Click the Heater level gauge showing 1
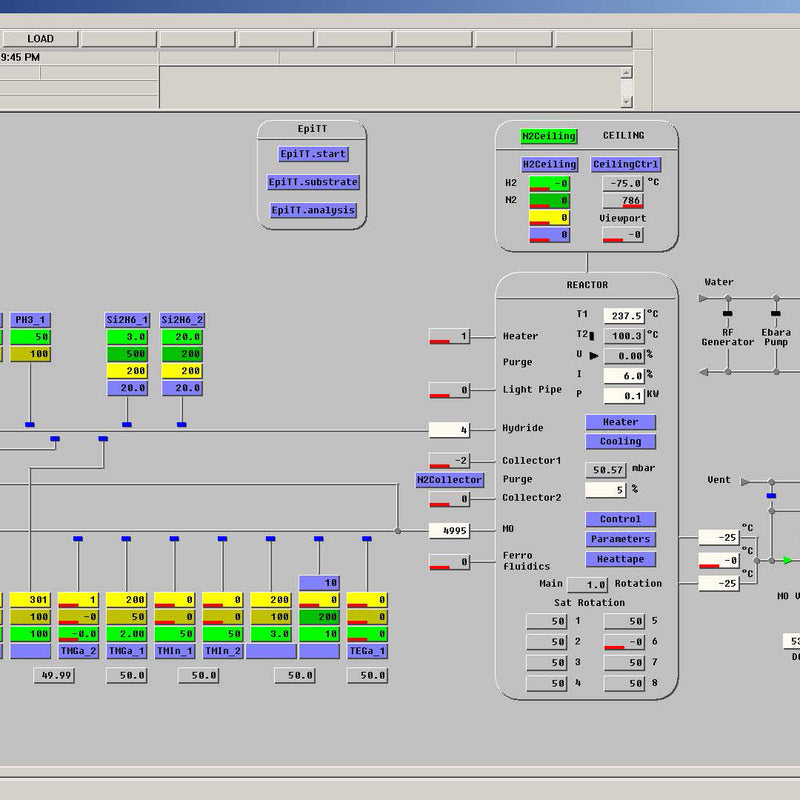 click(x=449, y=337)
